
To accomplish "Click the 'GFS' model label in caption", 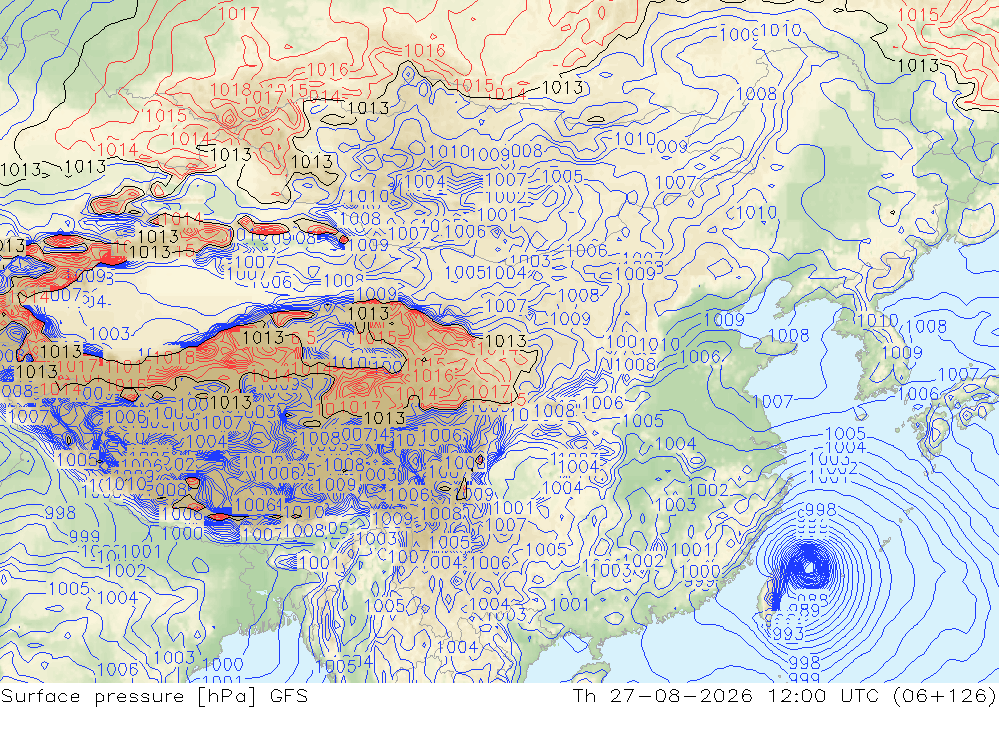I will (289, 695).
